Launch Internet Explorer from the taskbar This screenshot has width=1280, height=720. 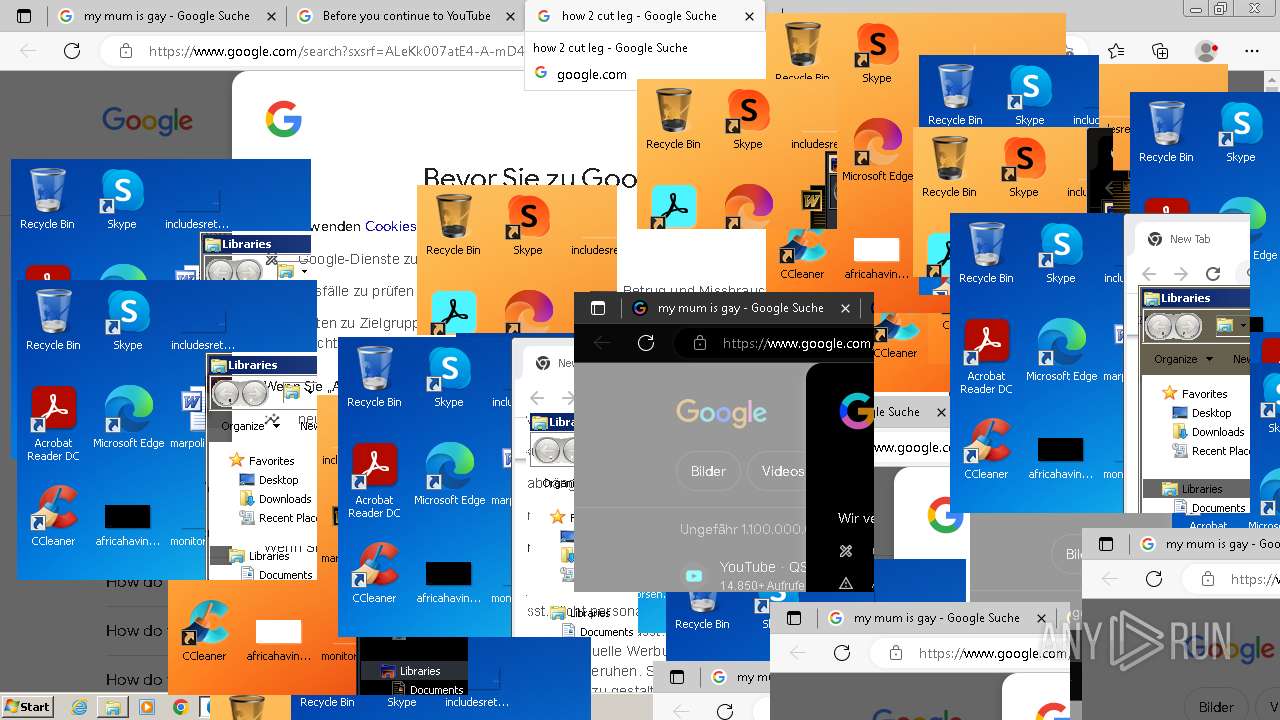[79, 707]
